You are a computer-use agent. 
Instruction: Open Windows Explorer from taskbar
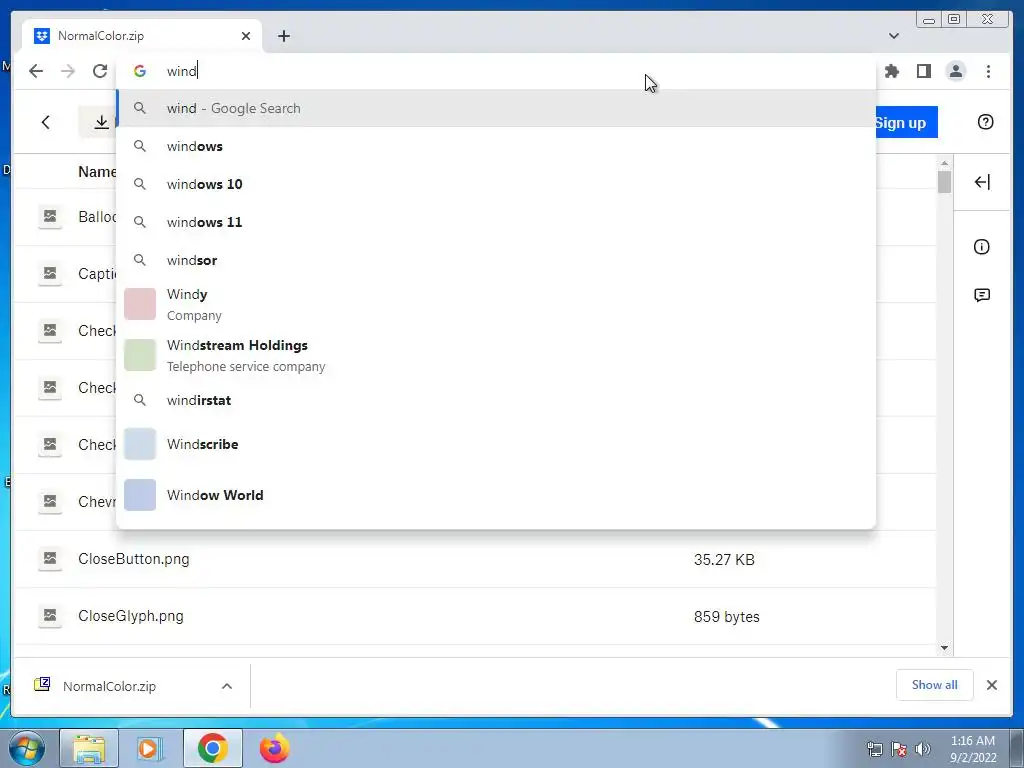point(89,748)
